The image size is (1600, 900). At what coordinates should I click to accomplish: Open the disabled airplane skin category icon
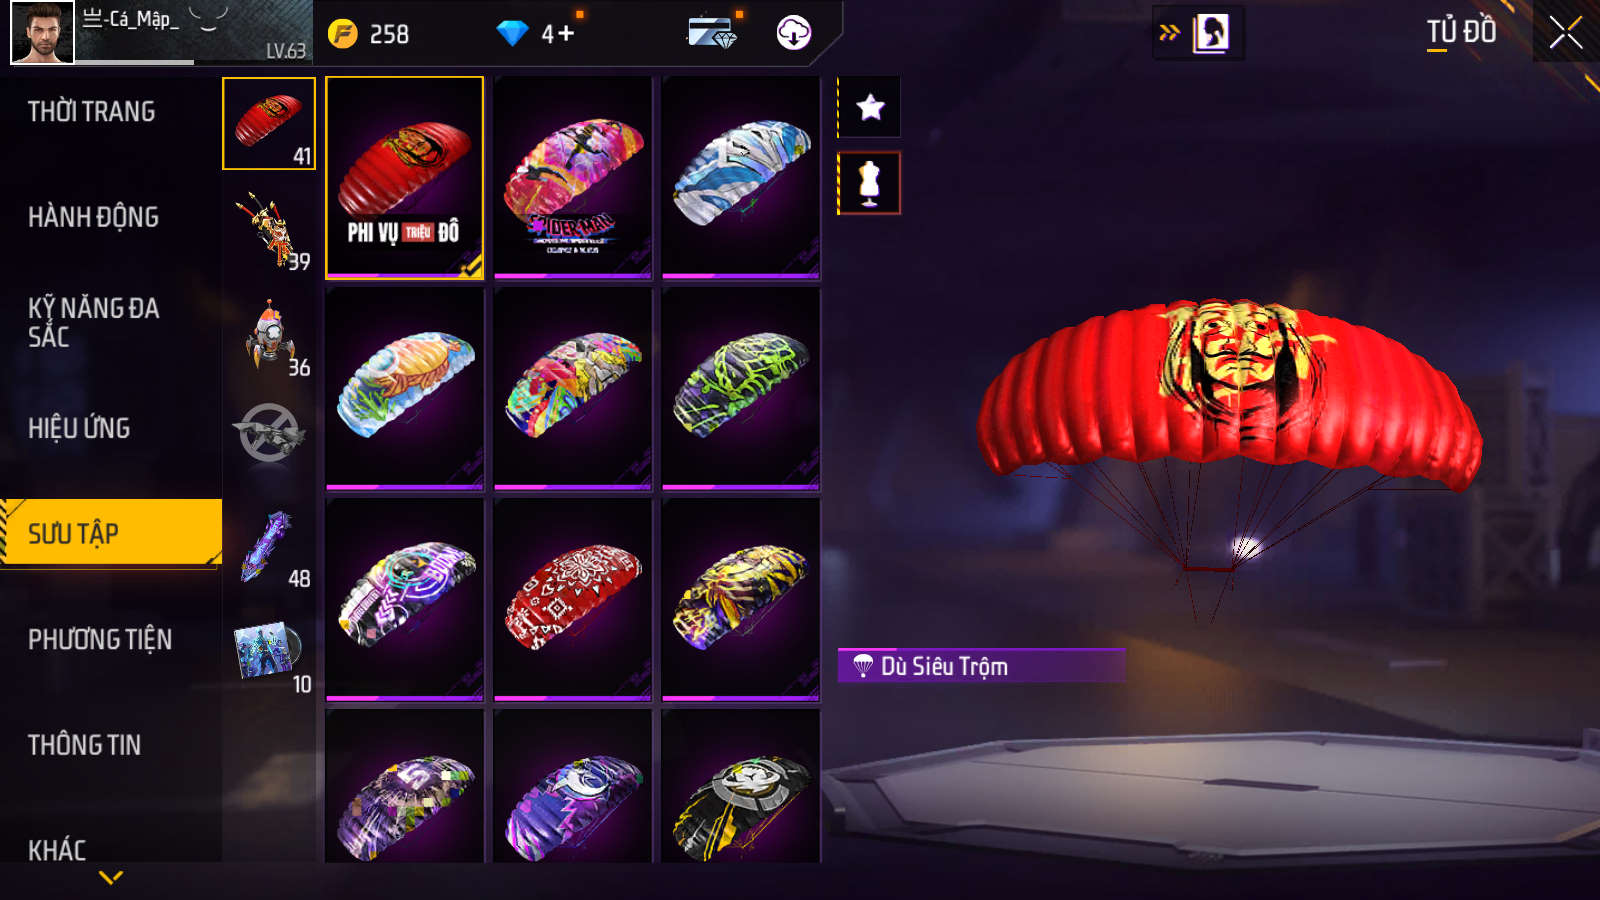(269, 433)
